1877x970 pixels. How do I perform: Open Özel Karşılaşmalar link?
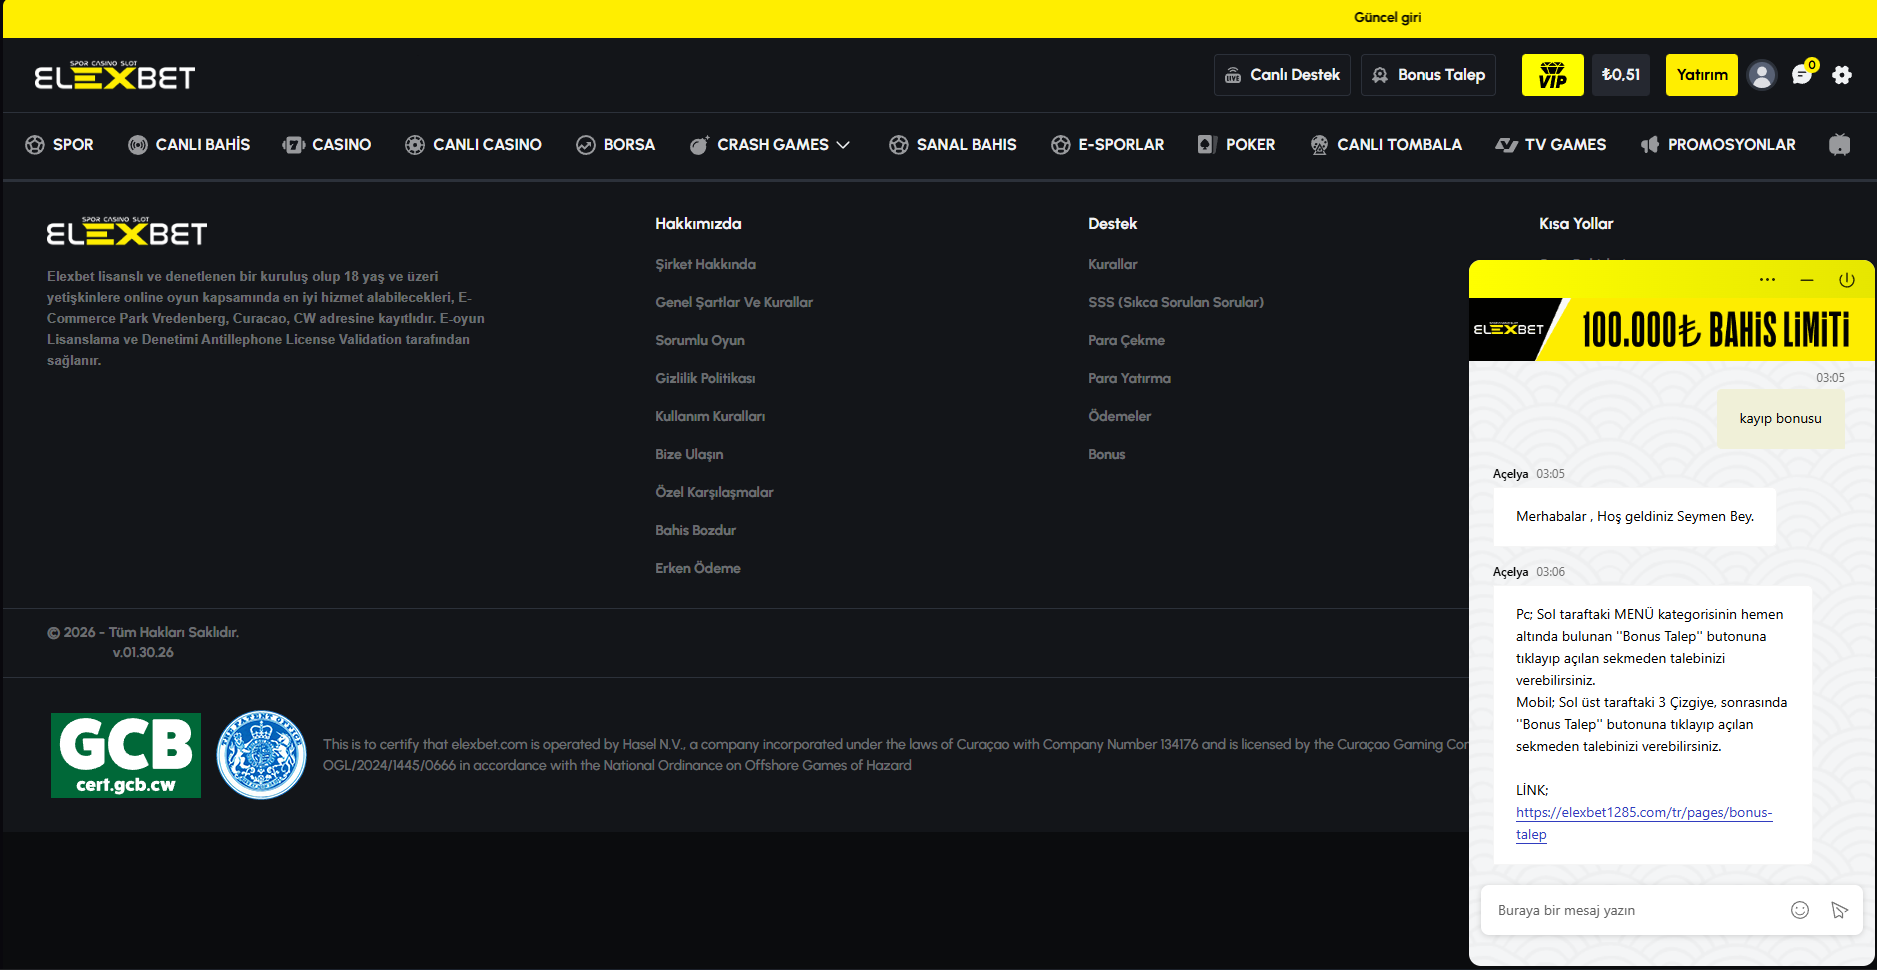click(x=714, y=492)
